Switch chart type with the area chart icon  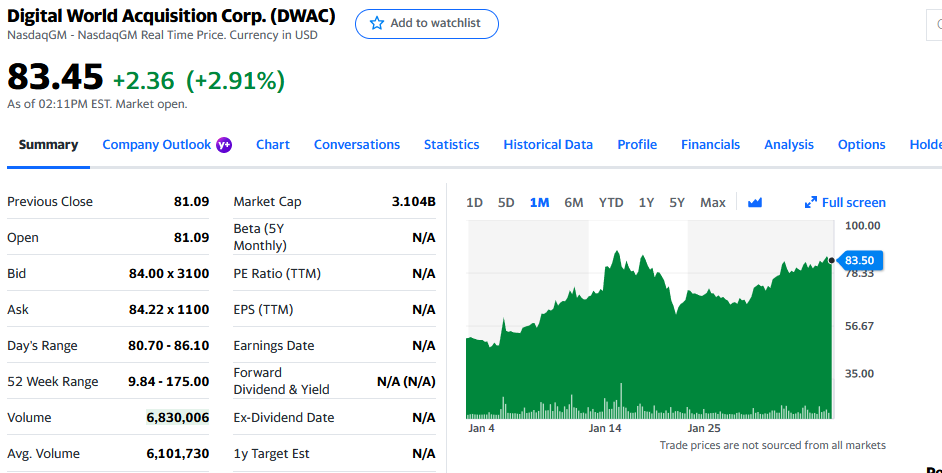[755, 203]
